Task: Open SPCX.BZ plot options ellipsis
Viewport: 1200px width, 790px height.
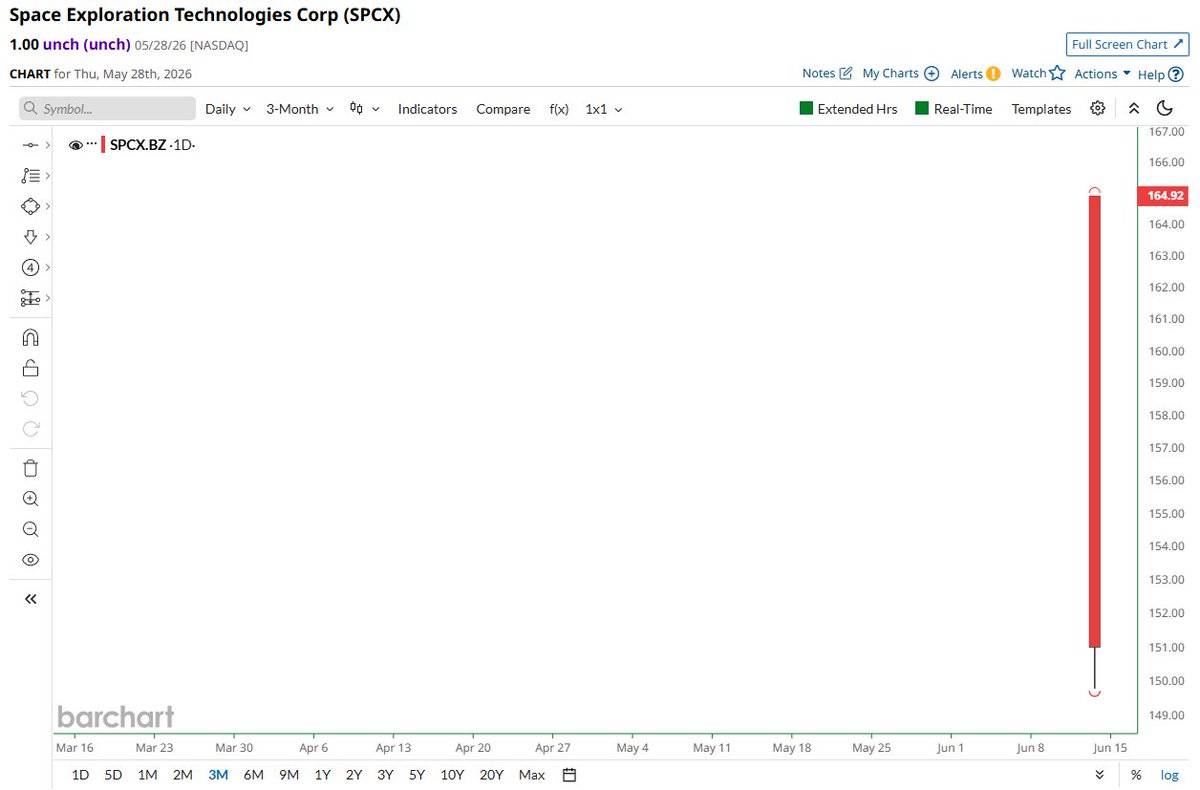Action: (x=92, y=144)
